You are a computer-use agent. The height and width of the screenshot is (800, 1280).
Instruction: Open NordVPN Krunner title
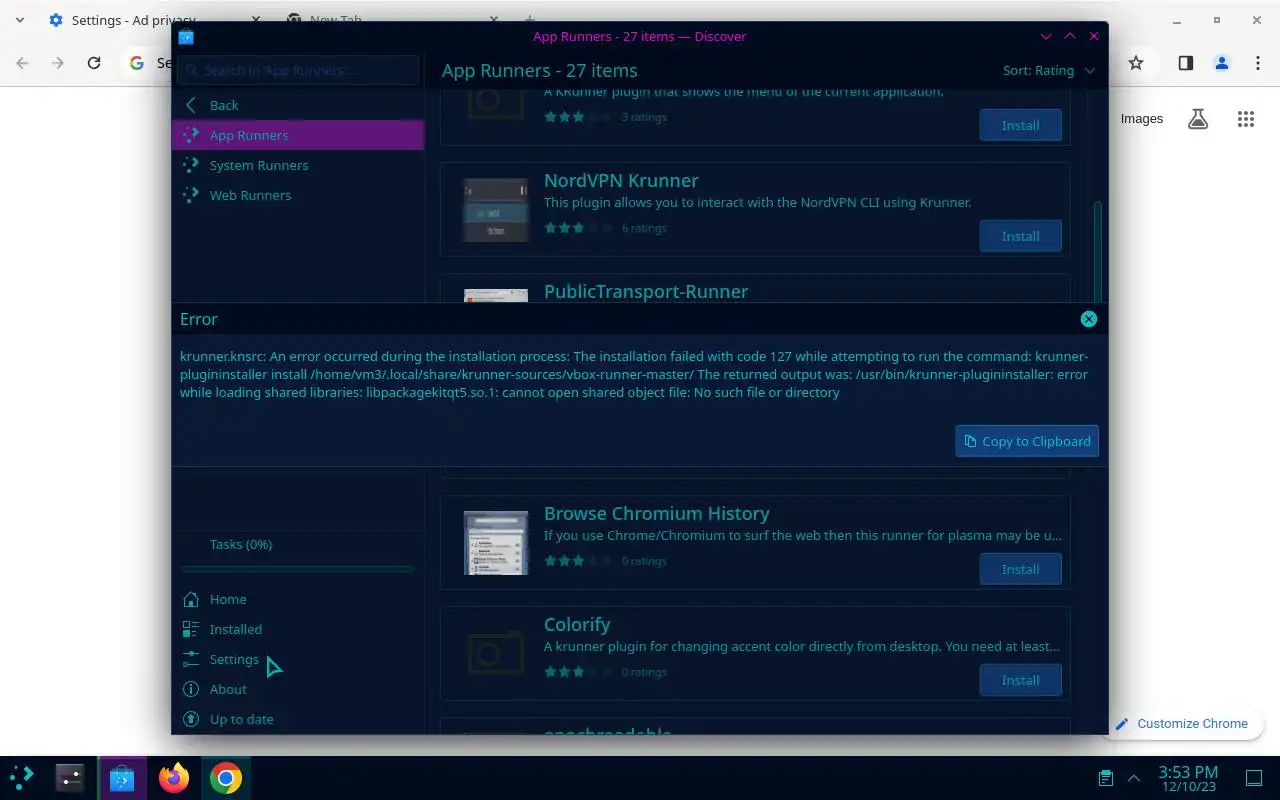pyautogui.click(x=621, y=181)
